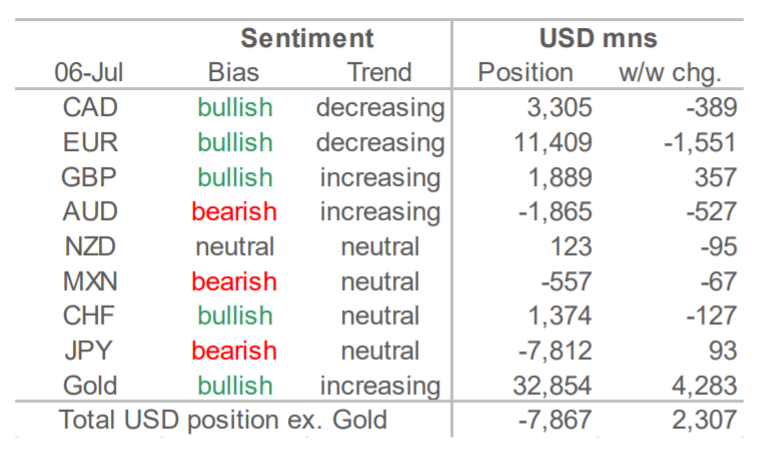Click the JPY position value -7,812
Screen dimensions: 771x450
point(555,352)
